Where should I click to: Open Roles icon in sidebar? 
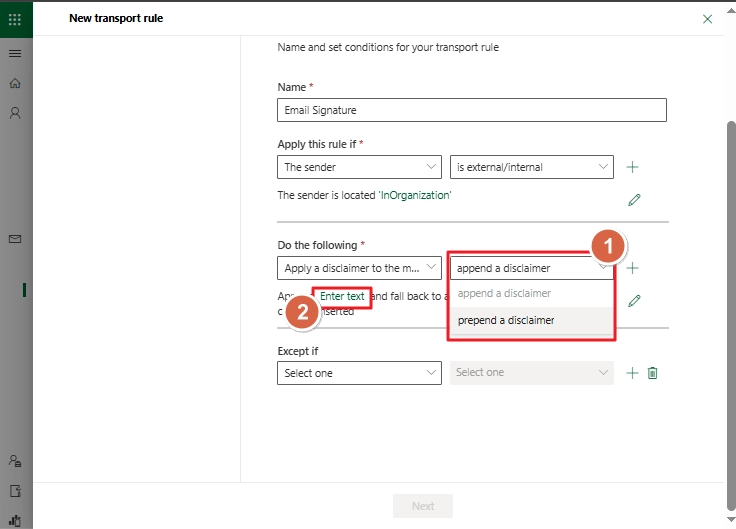tap(15, 461)
